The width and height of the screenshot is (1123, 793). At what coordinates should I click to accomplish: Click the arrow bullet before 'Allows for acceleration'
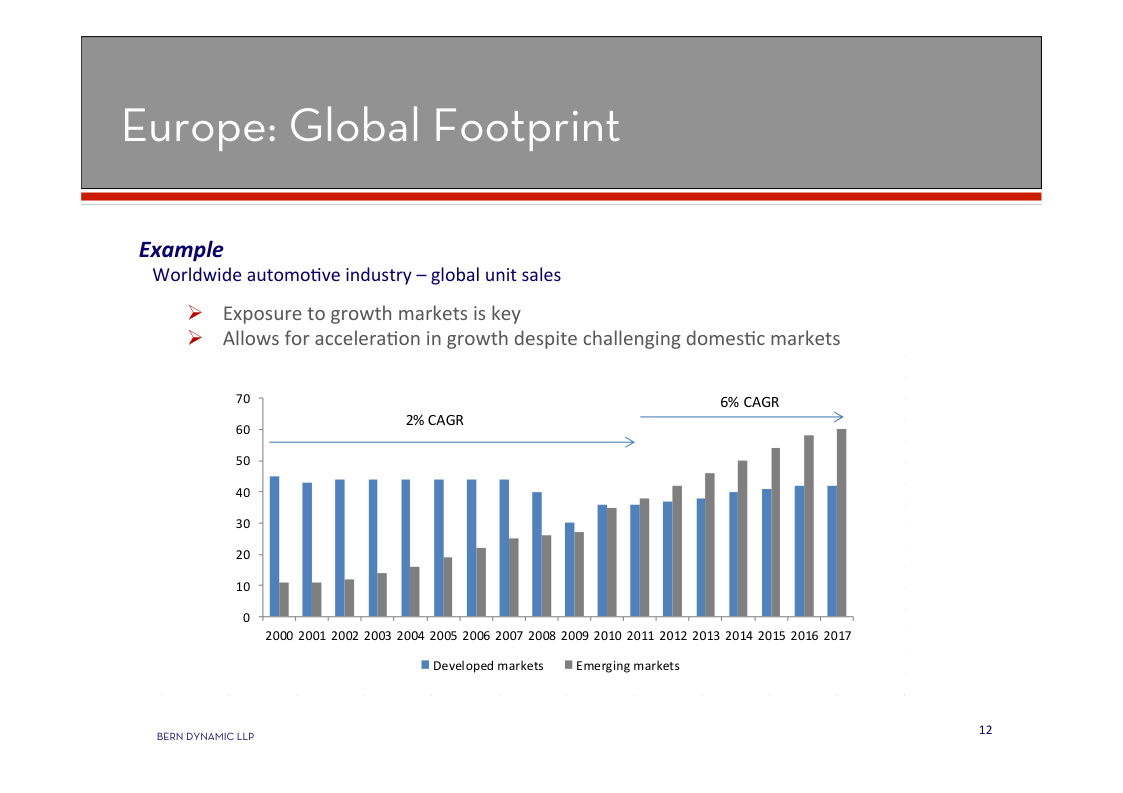196,339
